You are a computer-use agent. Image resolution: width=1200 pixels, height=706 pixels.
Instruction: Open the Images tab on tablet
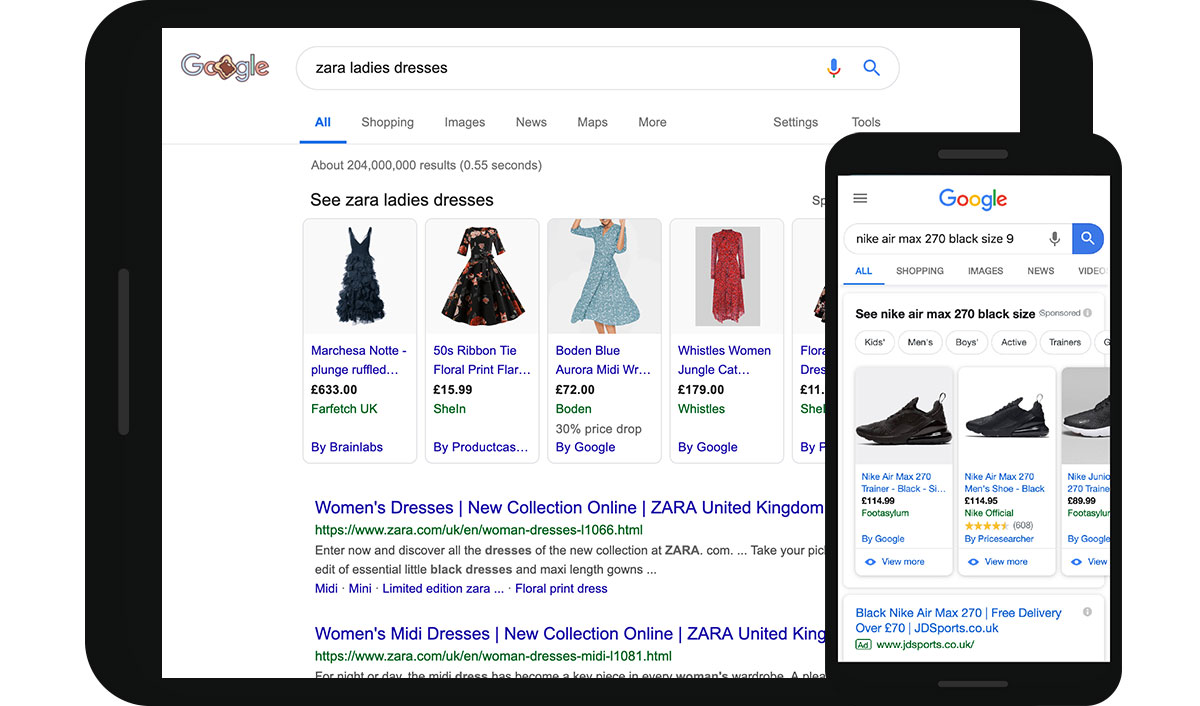(x=465, y=122)
